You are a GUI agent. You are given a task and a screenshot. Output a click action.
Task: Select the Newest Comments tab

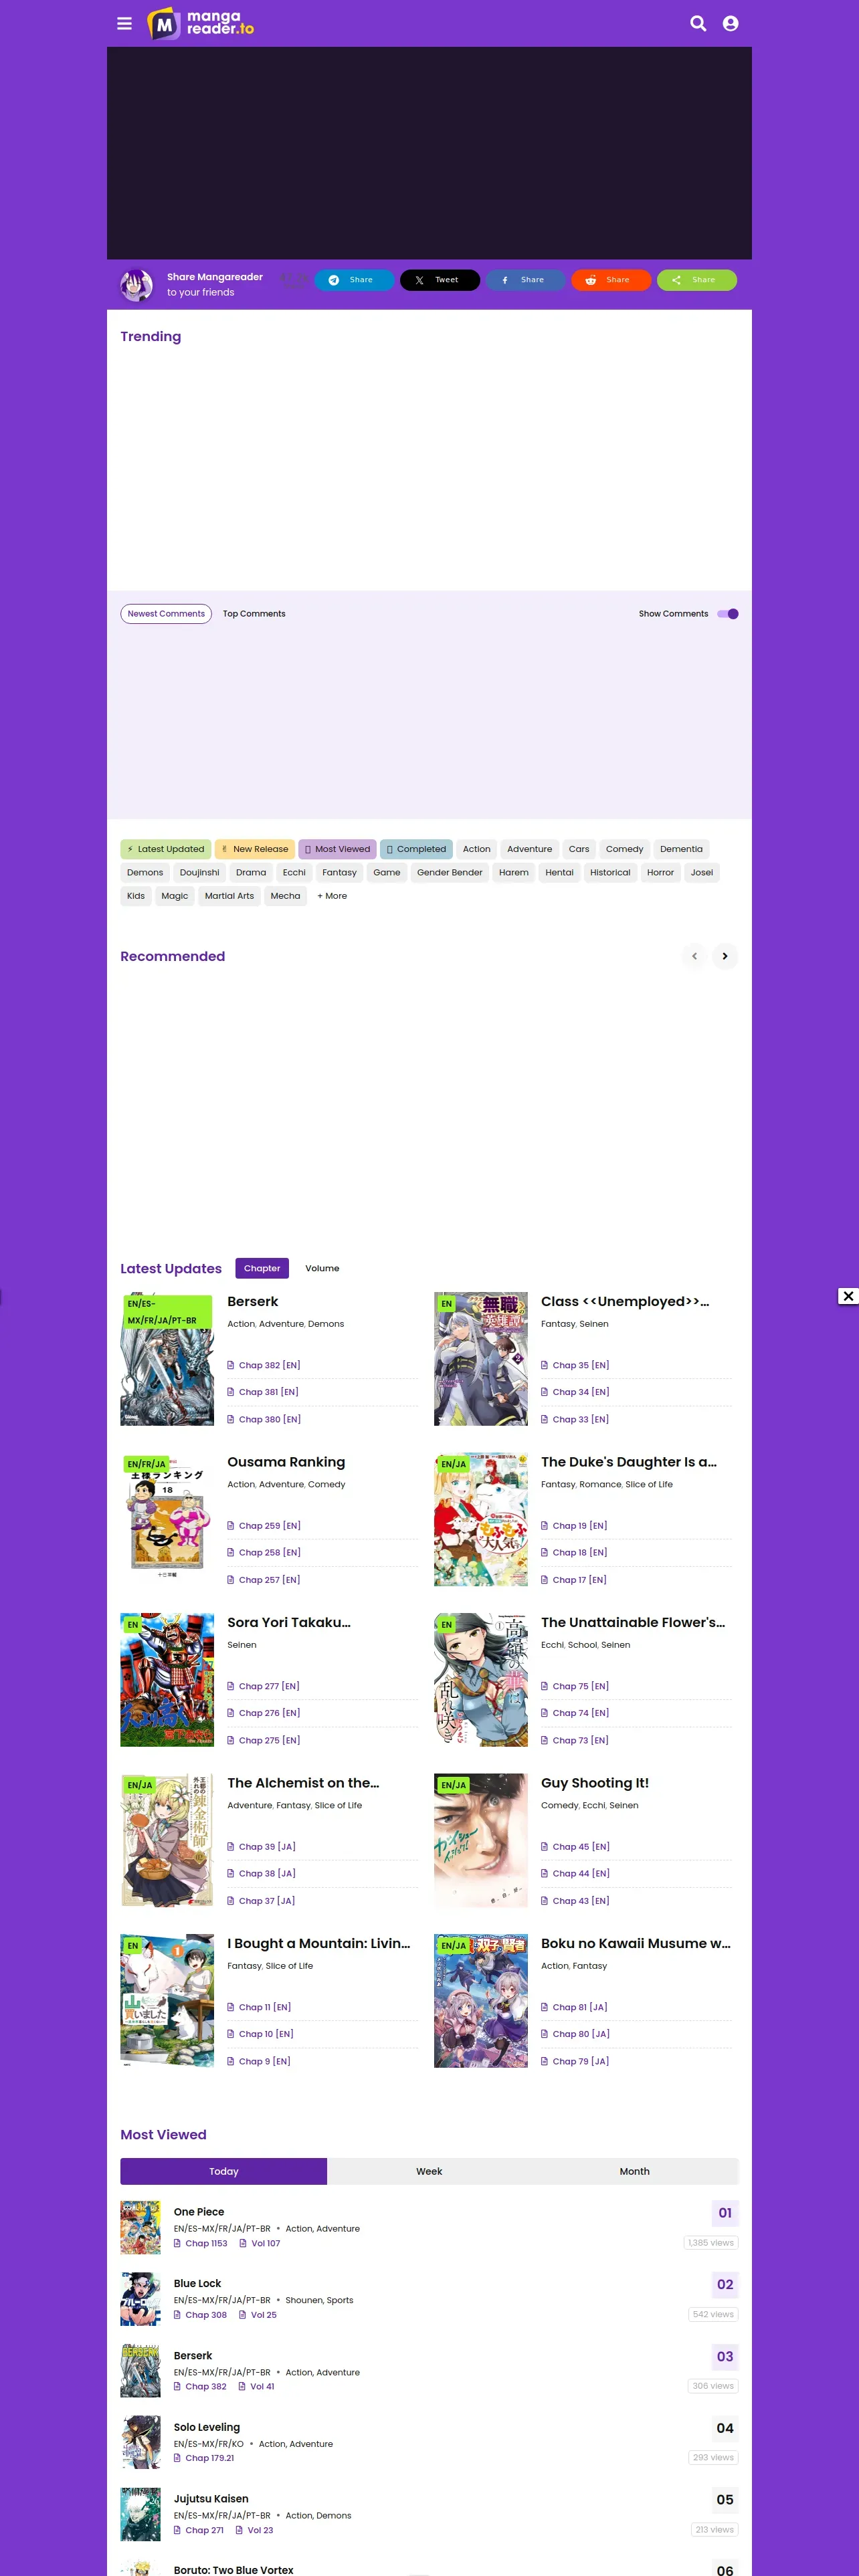166,614
